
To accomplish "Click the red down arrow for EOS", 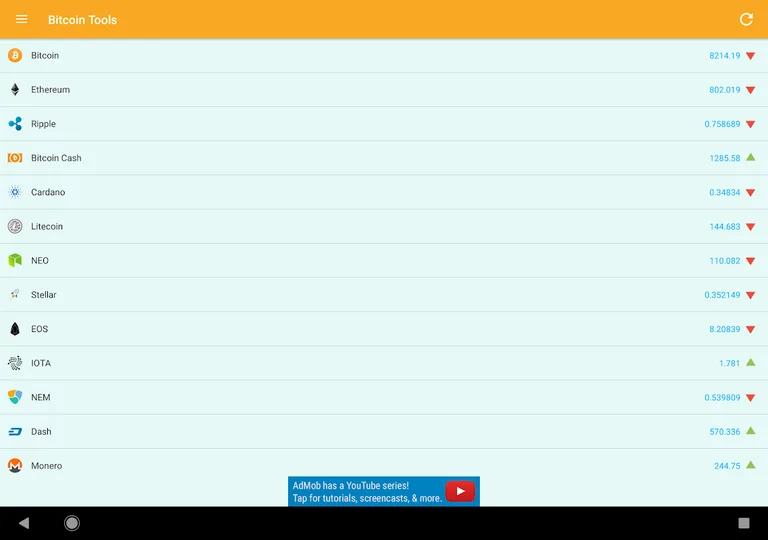I will click(x=750, y=329).
